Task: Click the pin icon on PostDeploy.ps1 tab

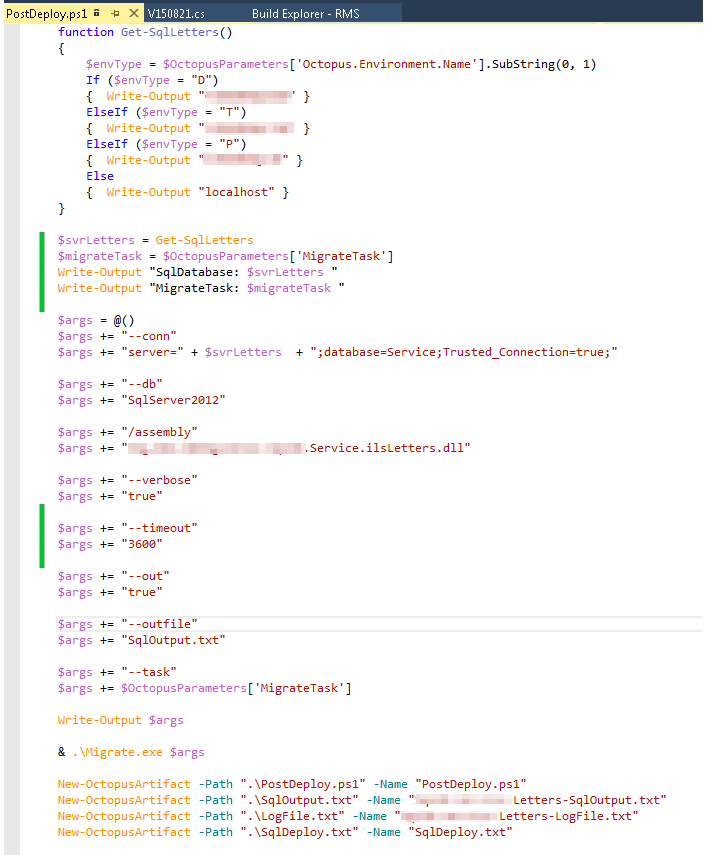Action: (x=115, y=12)
